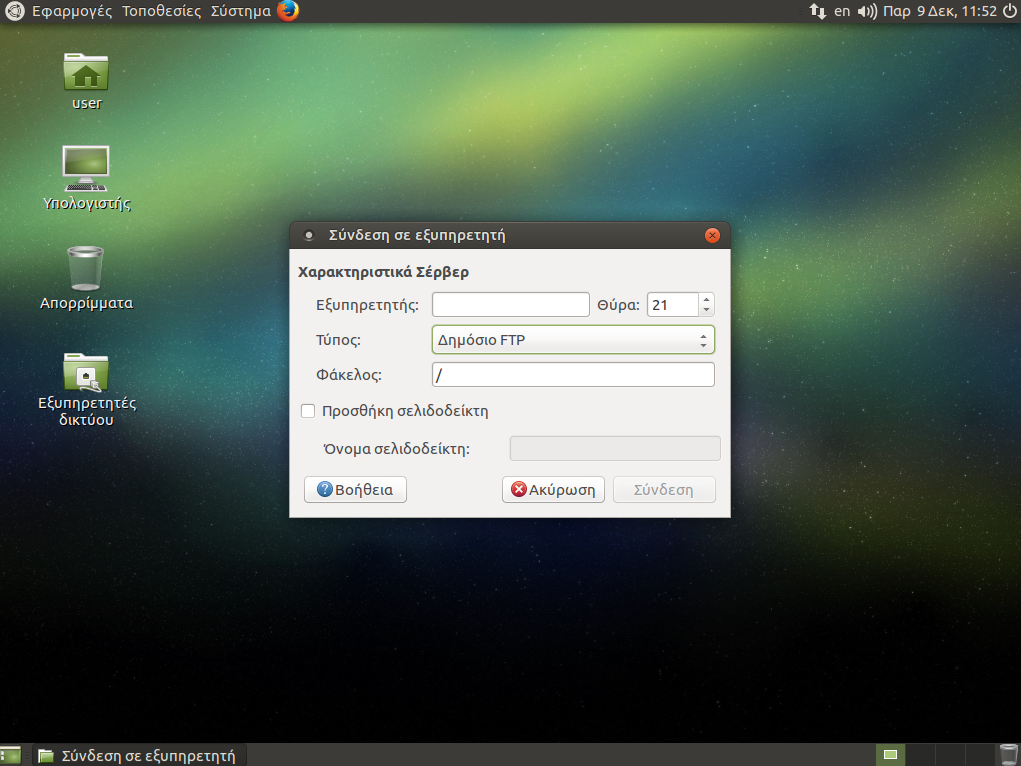
Task: Enable the Προσθήκη σελιδοδείκτη checkbox
Action: [309, 411]
